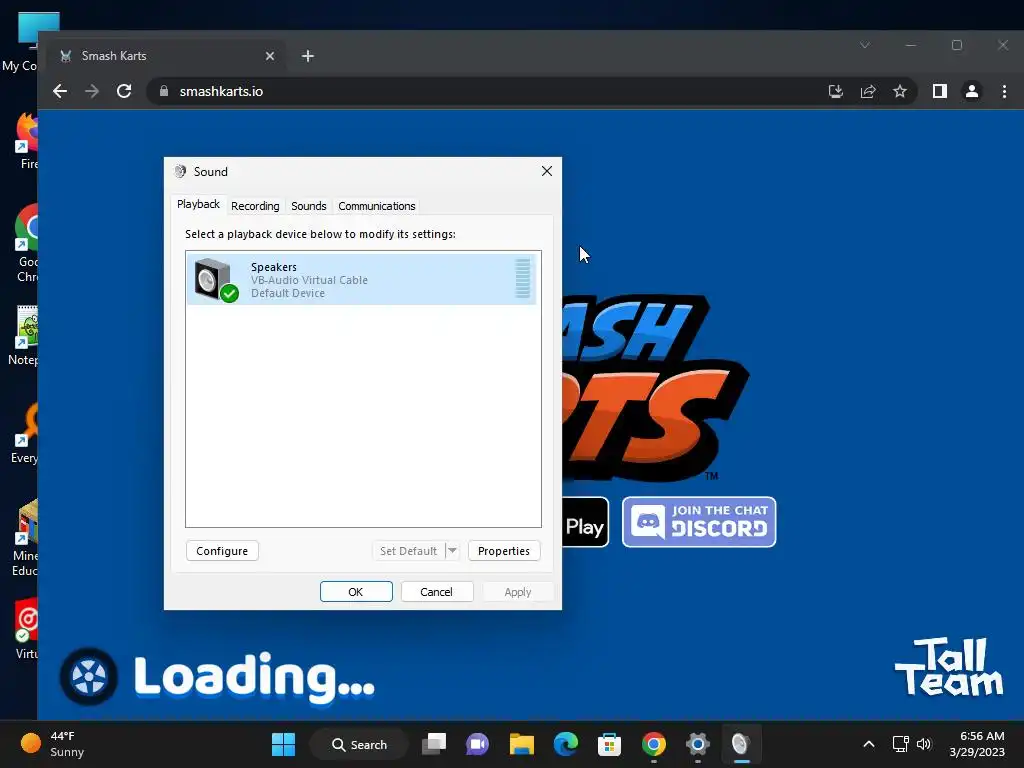The width and height of the screenshot is (1024, 768).
Task: Click Tall Team logo
Action: 949,667
